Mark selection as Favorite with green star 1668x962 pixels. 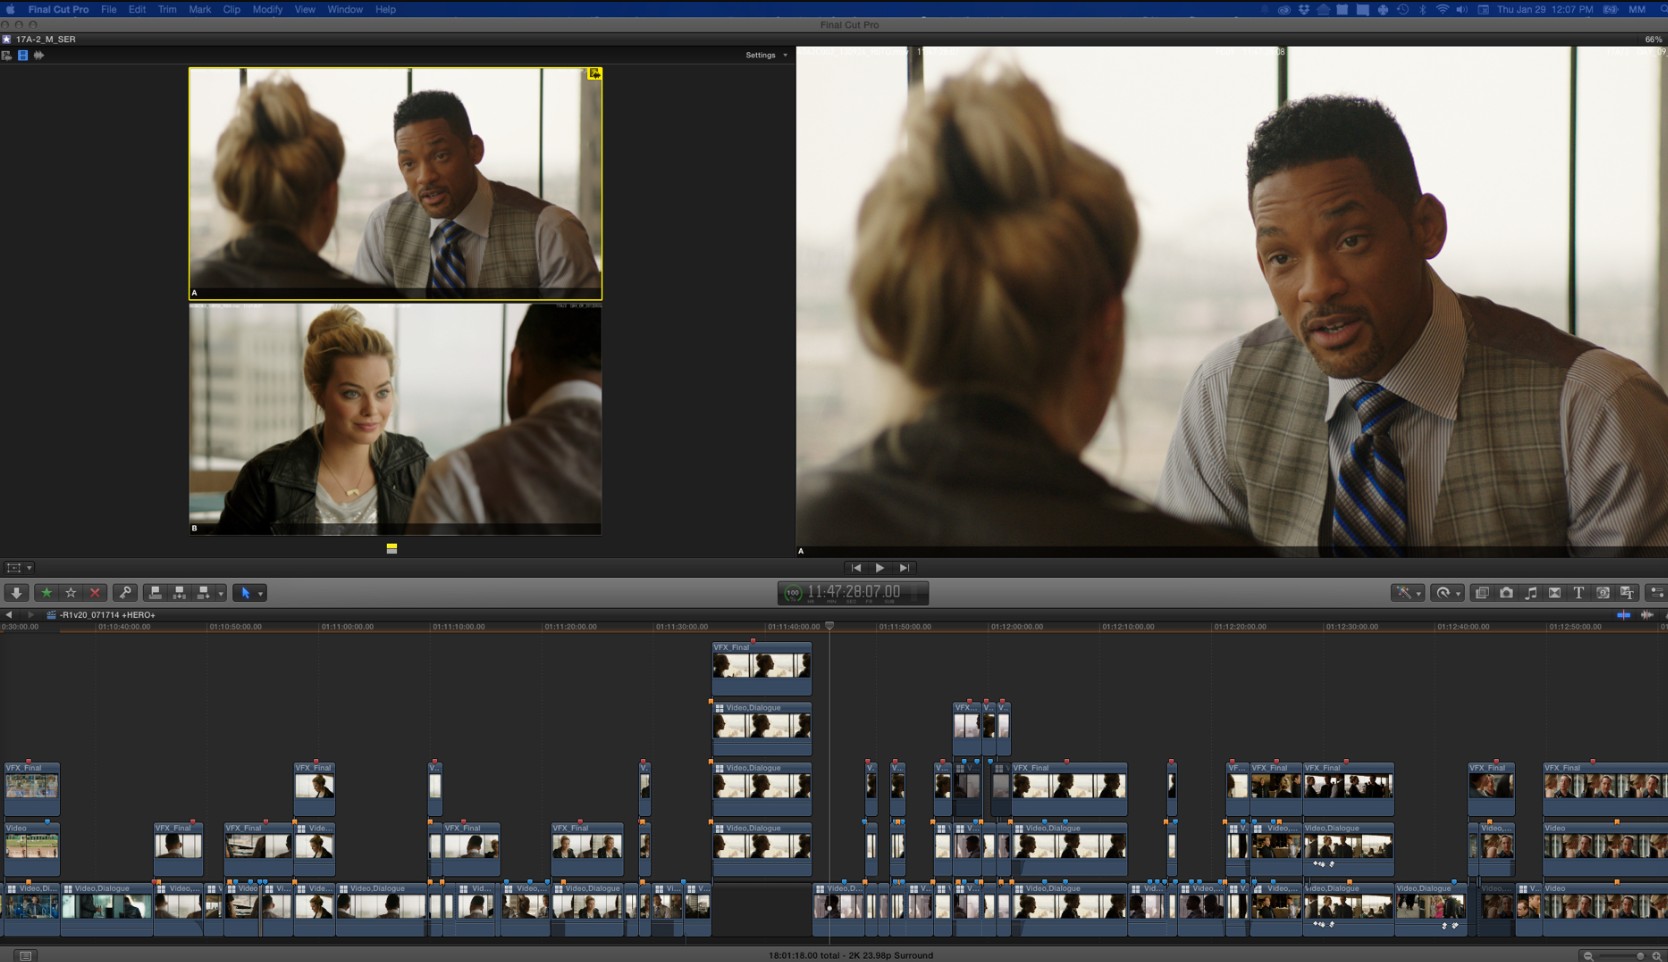click(46, 593)
